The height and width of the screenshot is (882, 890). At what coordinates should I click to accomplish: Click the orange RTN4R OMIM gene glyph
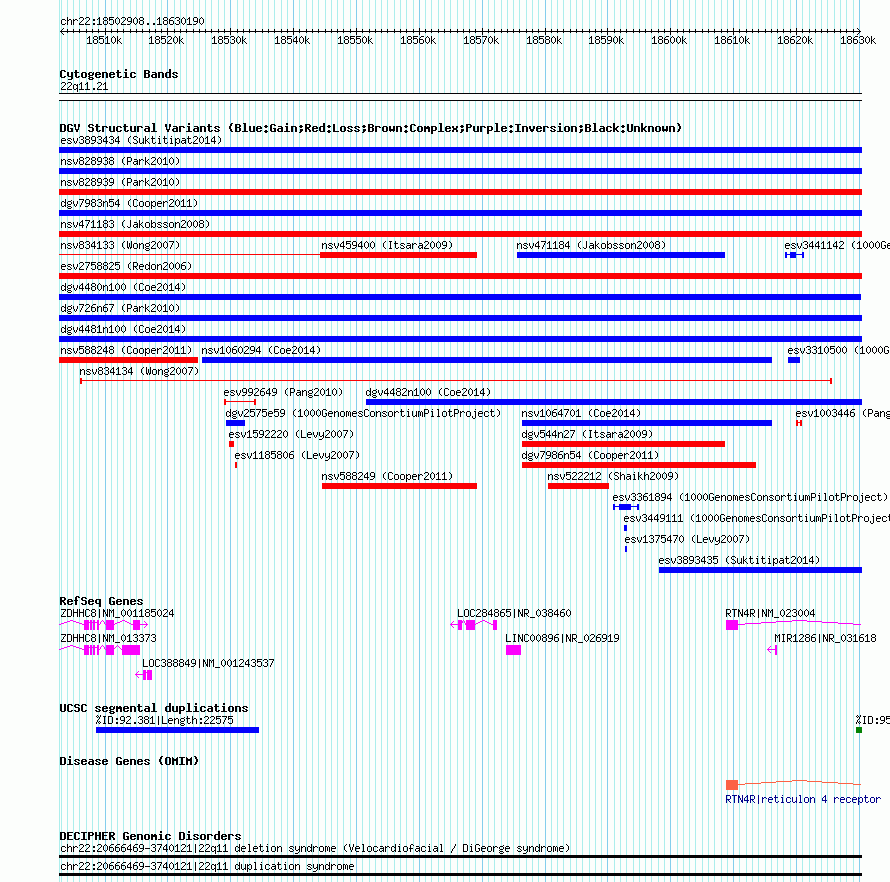click(x=793, y=784)
